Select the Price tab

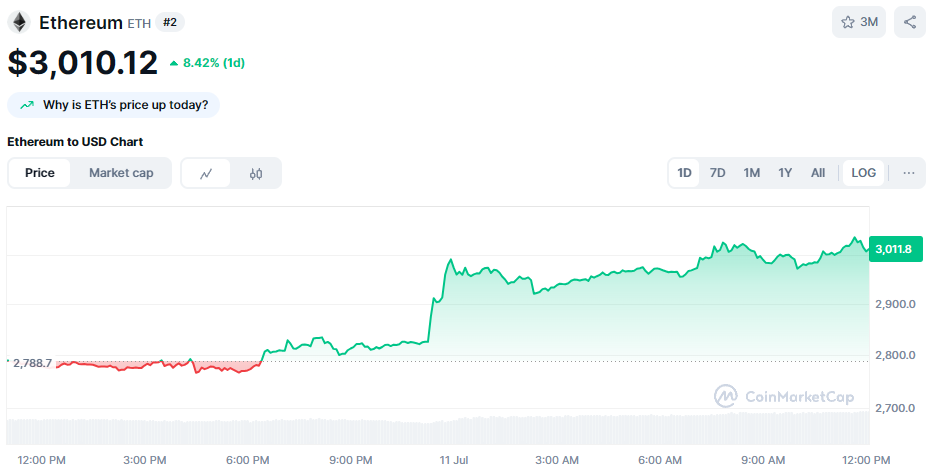(40, 173)
